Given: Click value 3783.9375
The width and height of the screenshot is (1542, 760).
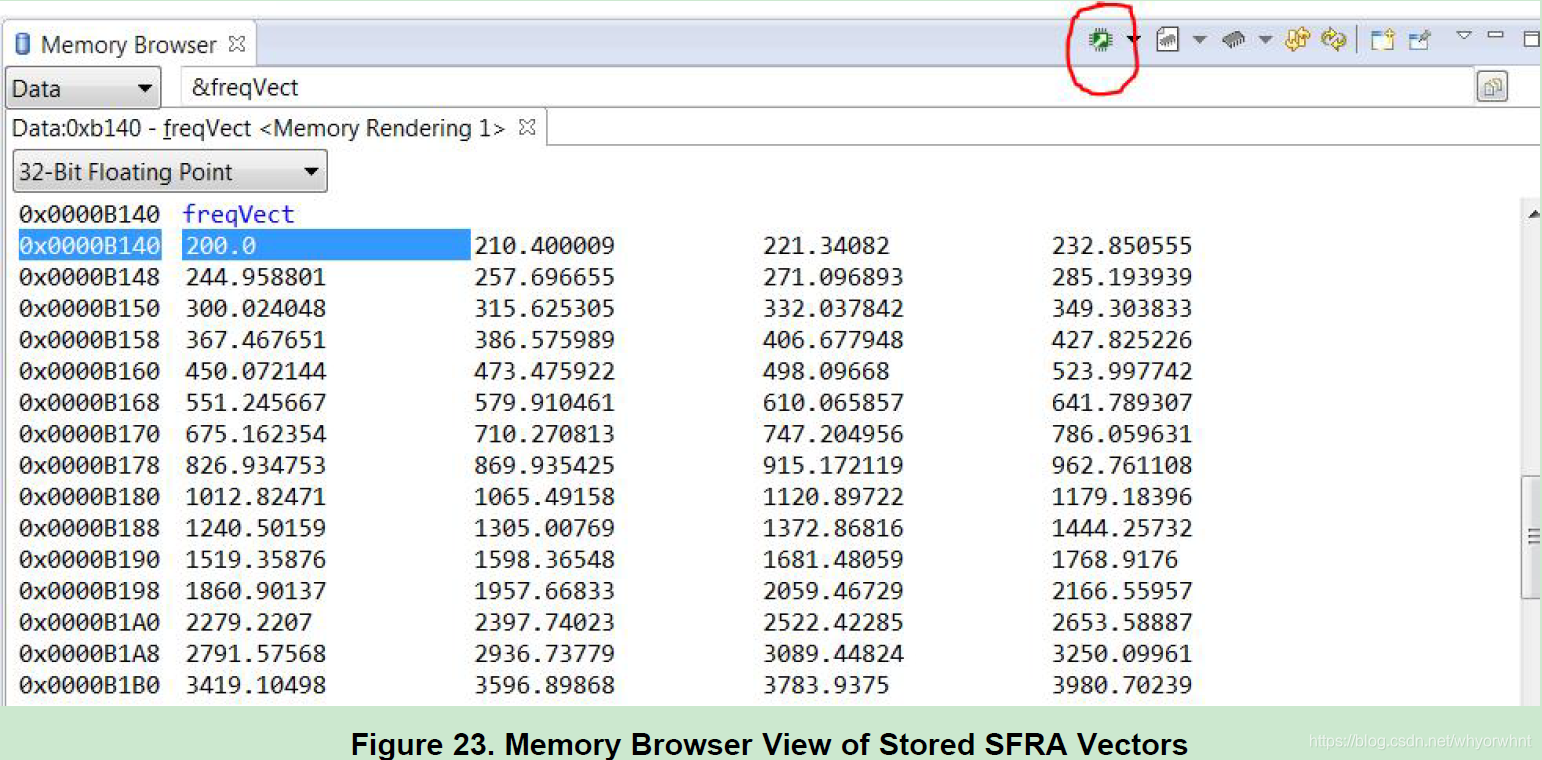Looking at the screenshot, I should tap(826, 685).
